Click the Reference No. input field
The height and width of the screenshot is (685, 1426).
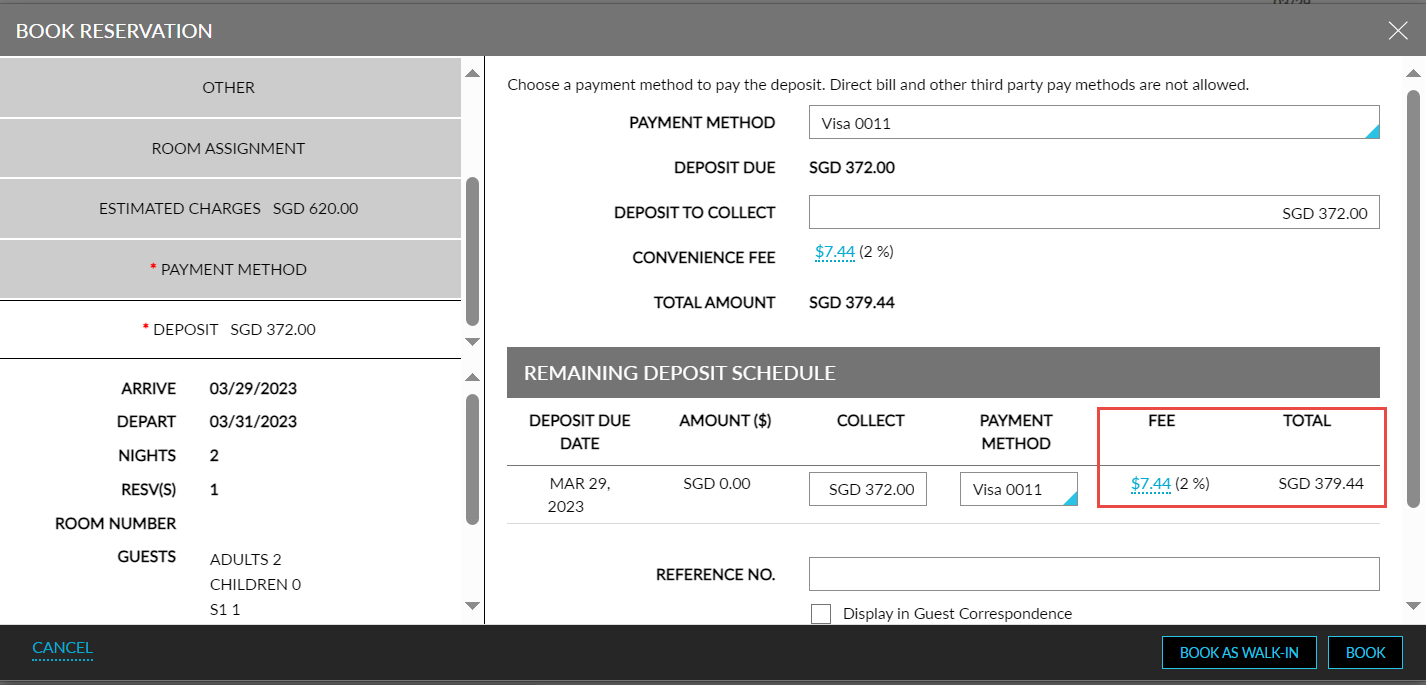(1093, 574)
